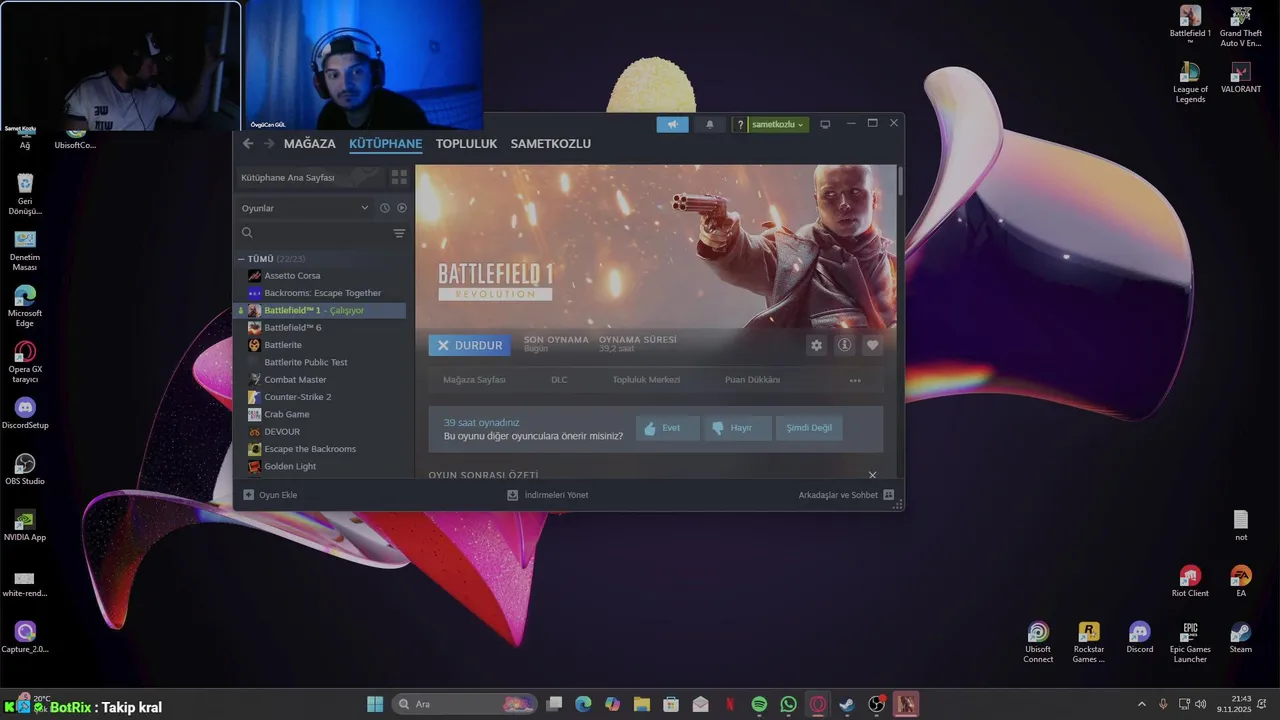
Task: Open the system tray volume icon
Action: click(1200, 704)
